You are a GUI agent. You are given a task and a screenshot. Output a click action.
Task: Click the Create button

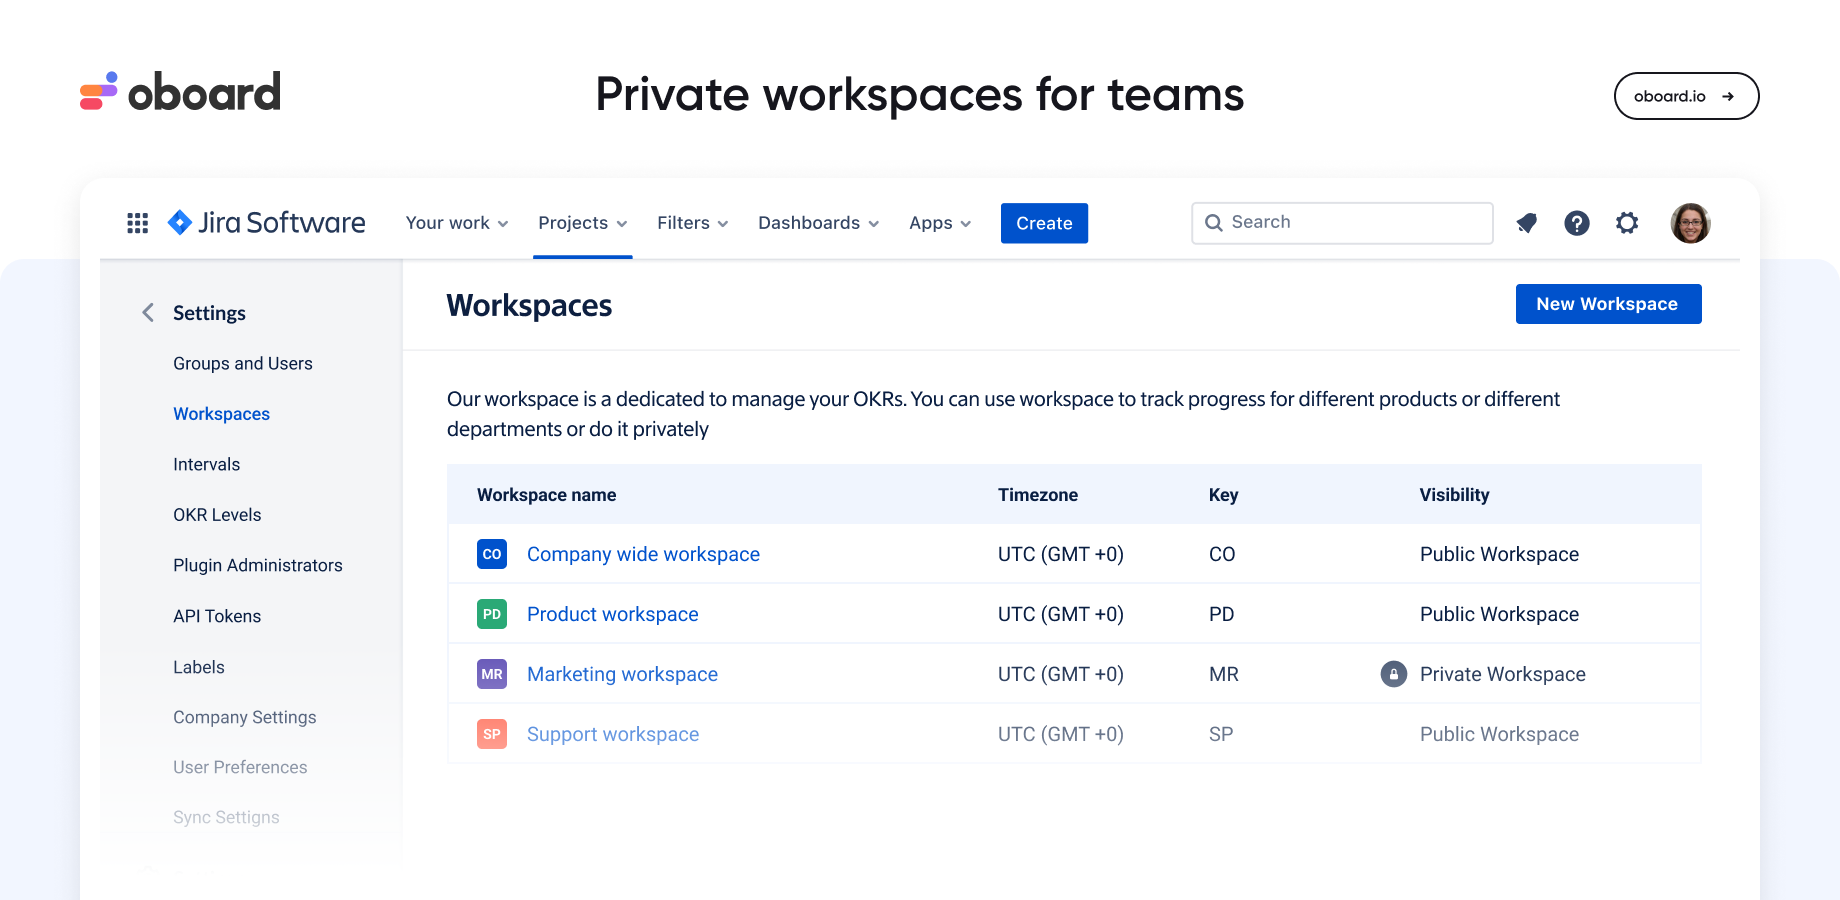[1044, 223]
